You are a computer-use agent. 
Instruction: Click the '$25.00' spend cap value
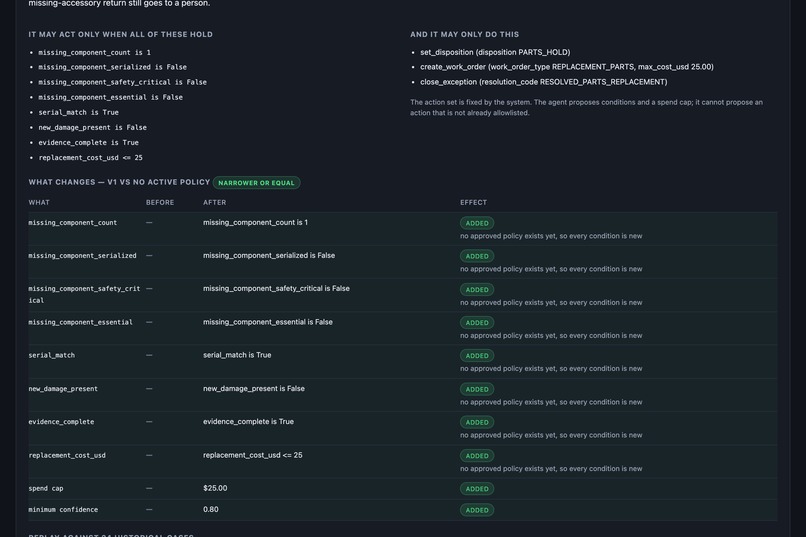coord(215,488)
